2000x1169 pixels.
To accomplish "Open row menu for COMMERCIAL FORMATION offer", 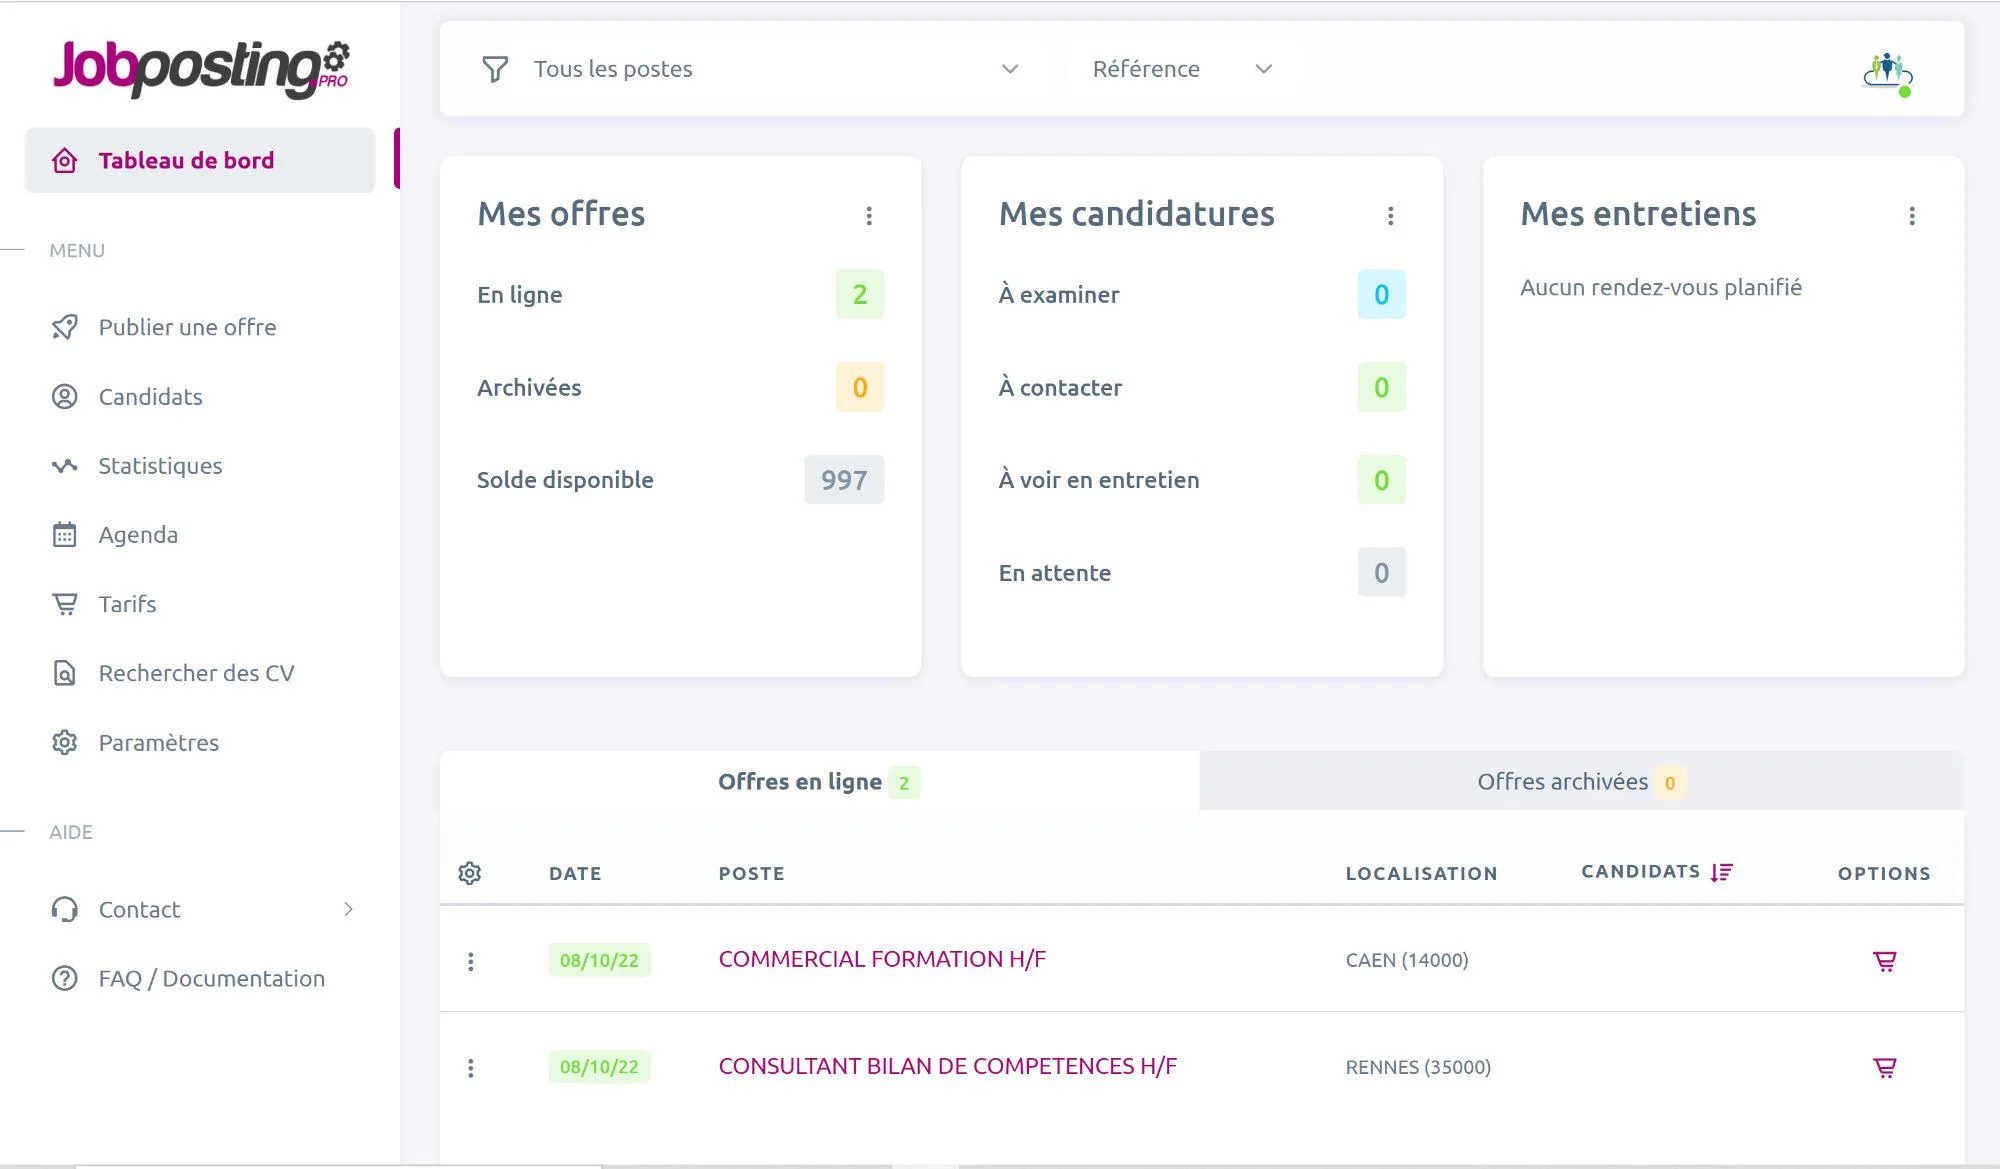I will pyautogui.click(x=471, y=961).
